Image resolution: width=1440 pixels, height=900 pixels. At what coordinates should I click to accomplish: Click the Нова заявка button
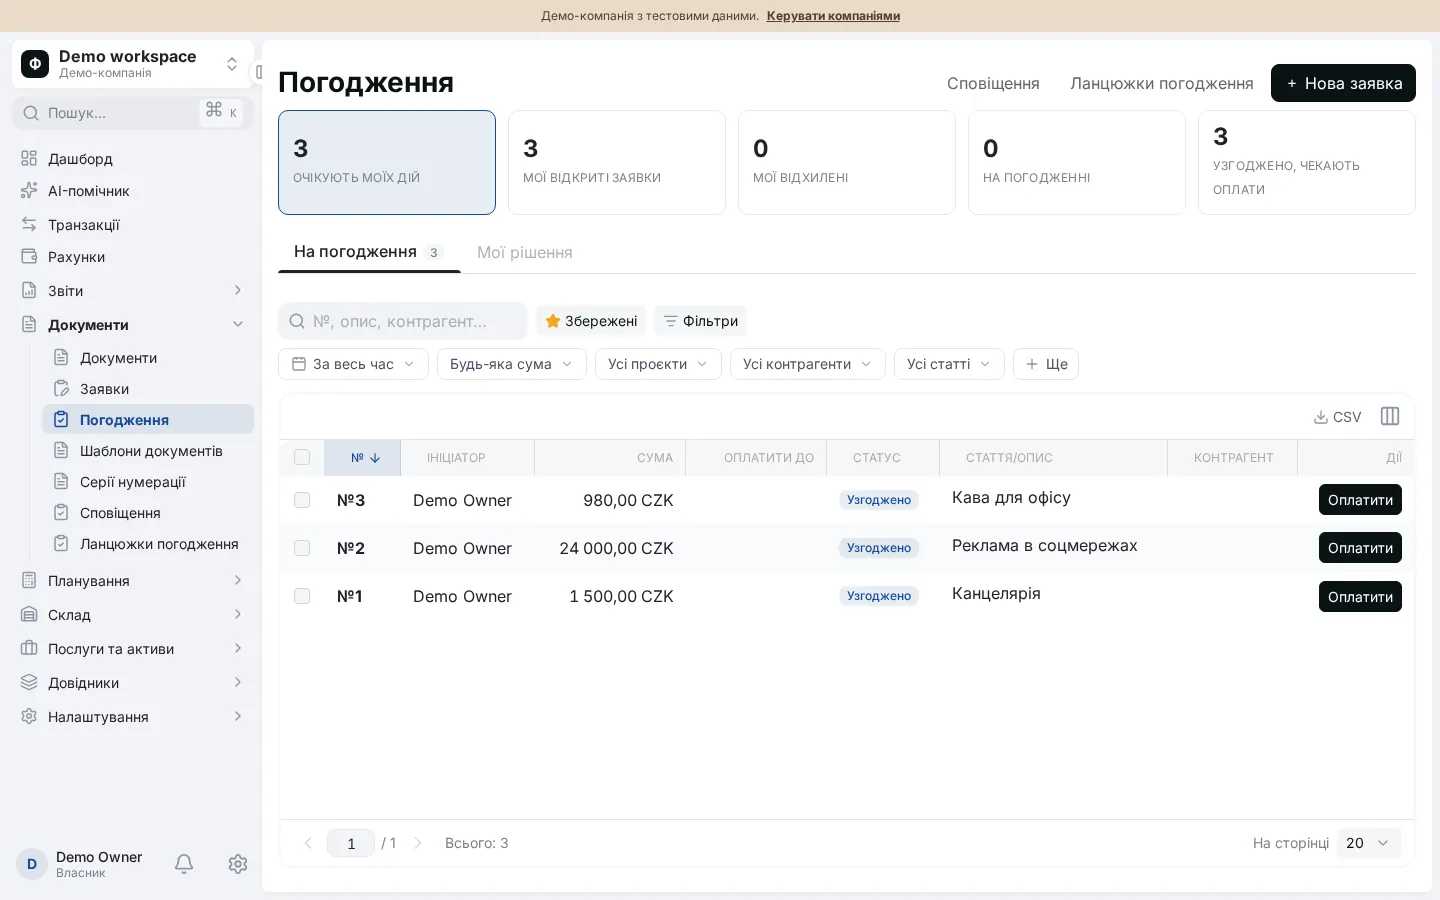[1343, 83]
